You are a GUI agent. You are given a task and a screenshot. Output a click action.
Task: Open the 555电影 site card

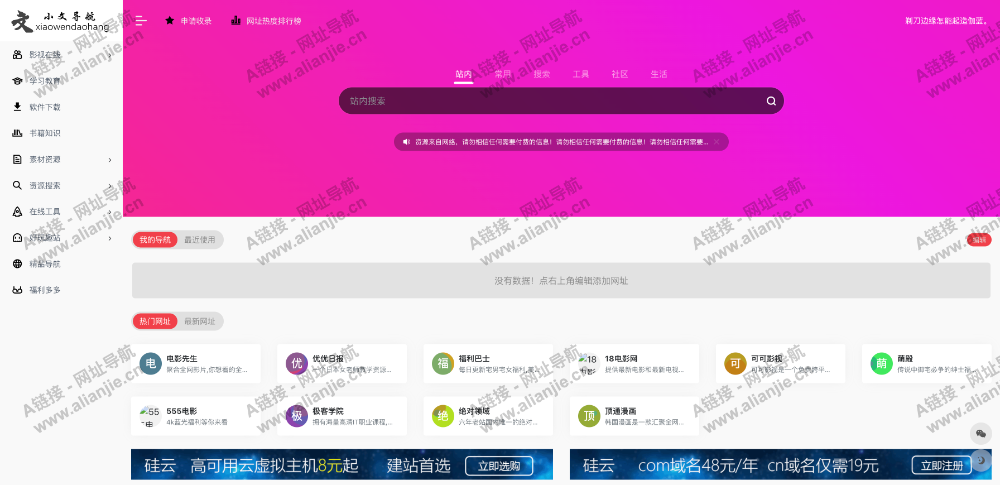tap(196, 416)
